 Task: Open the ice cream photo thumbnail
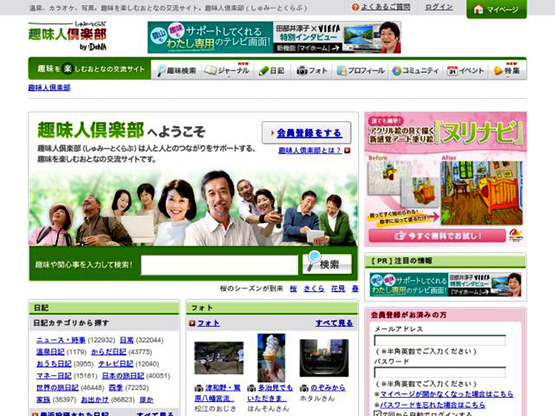[x=271, y=358]
